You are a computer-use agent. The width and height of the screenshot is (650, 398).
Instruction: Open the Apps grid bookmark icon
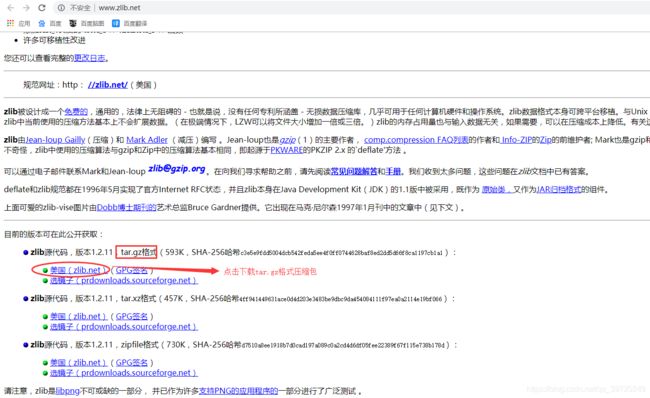10,23
